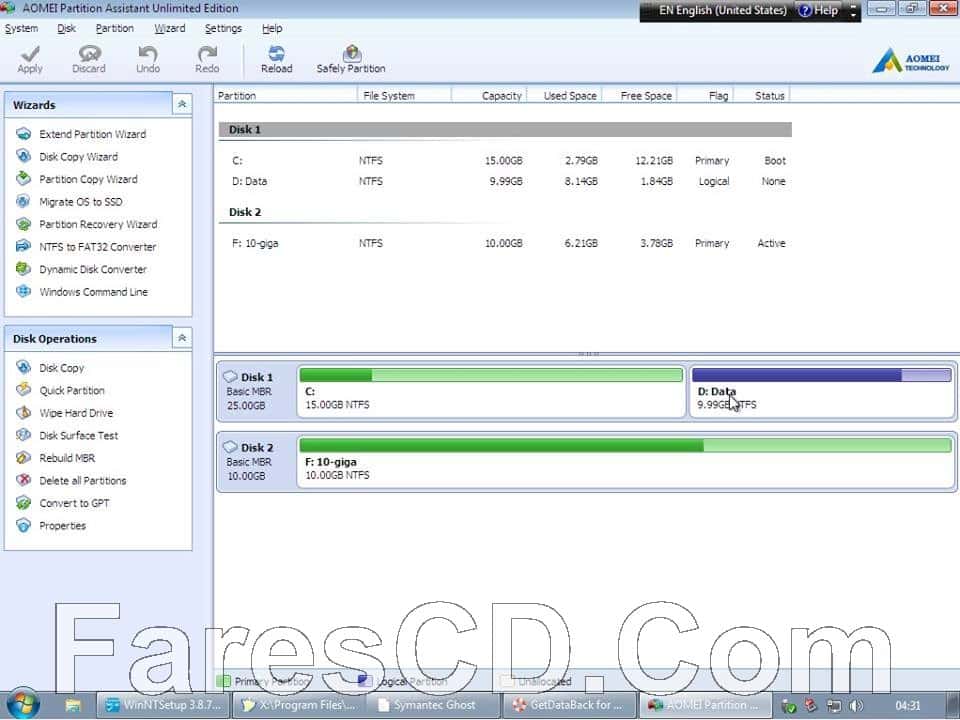Screen dimensions: 960x720
Task: Click Disk Copy under Disk Operations
Action: click(x=61, y=368)
